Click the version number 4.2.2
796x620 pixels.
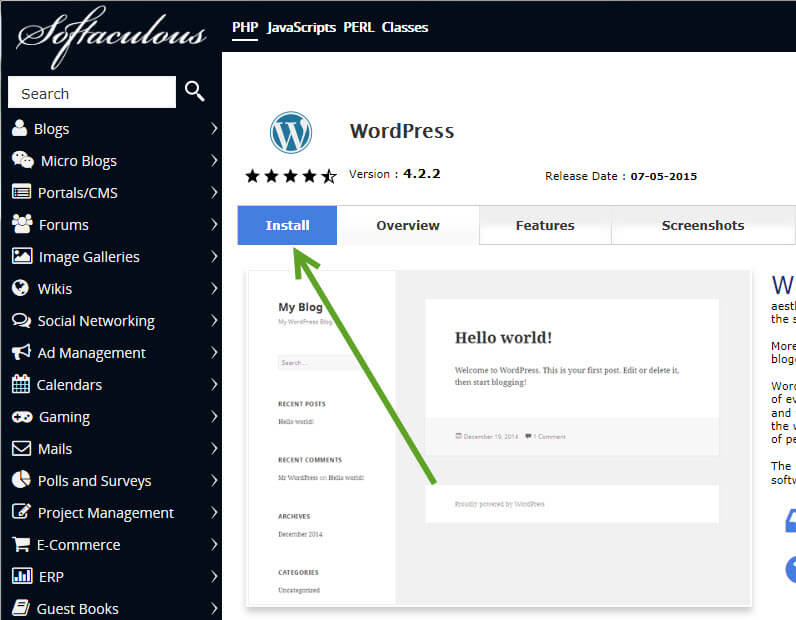click(421, 174)
